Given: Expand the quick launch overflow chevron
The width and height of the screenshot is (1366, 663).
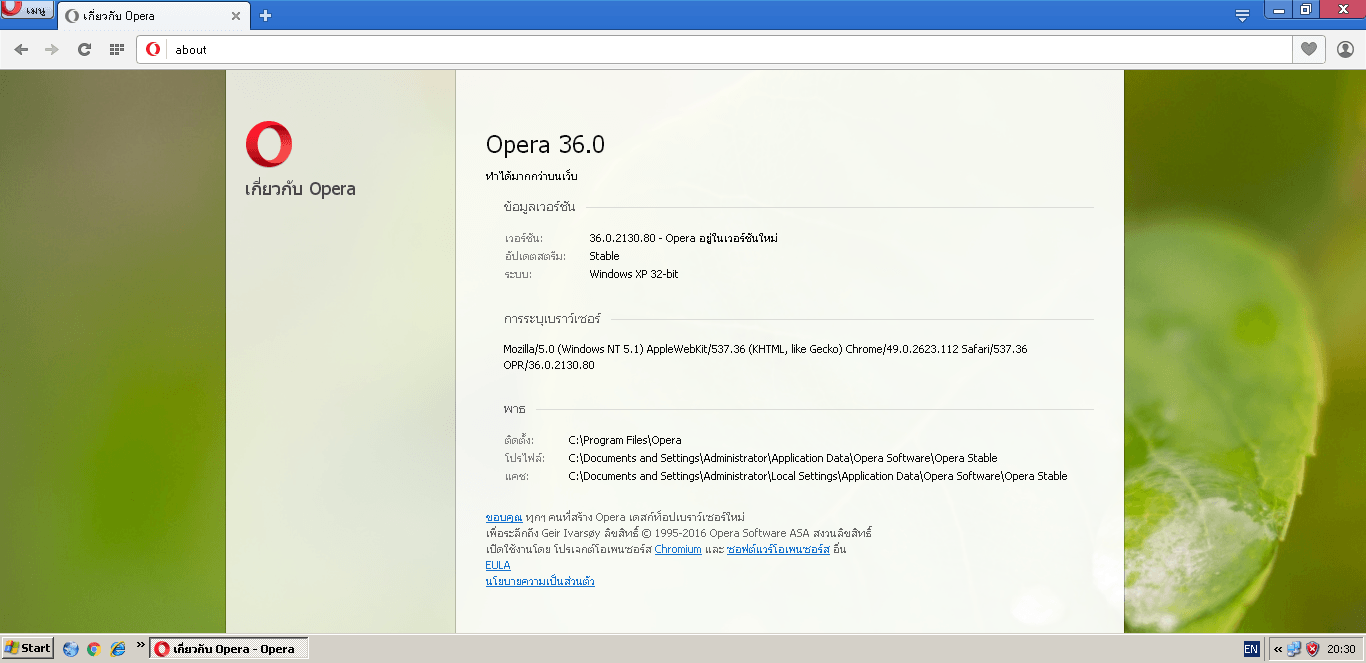Looking at the screenshot, I should (x=141, y=645).
